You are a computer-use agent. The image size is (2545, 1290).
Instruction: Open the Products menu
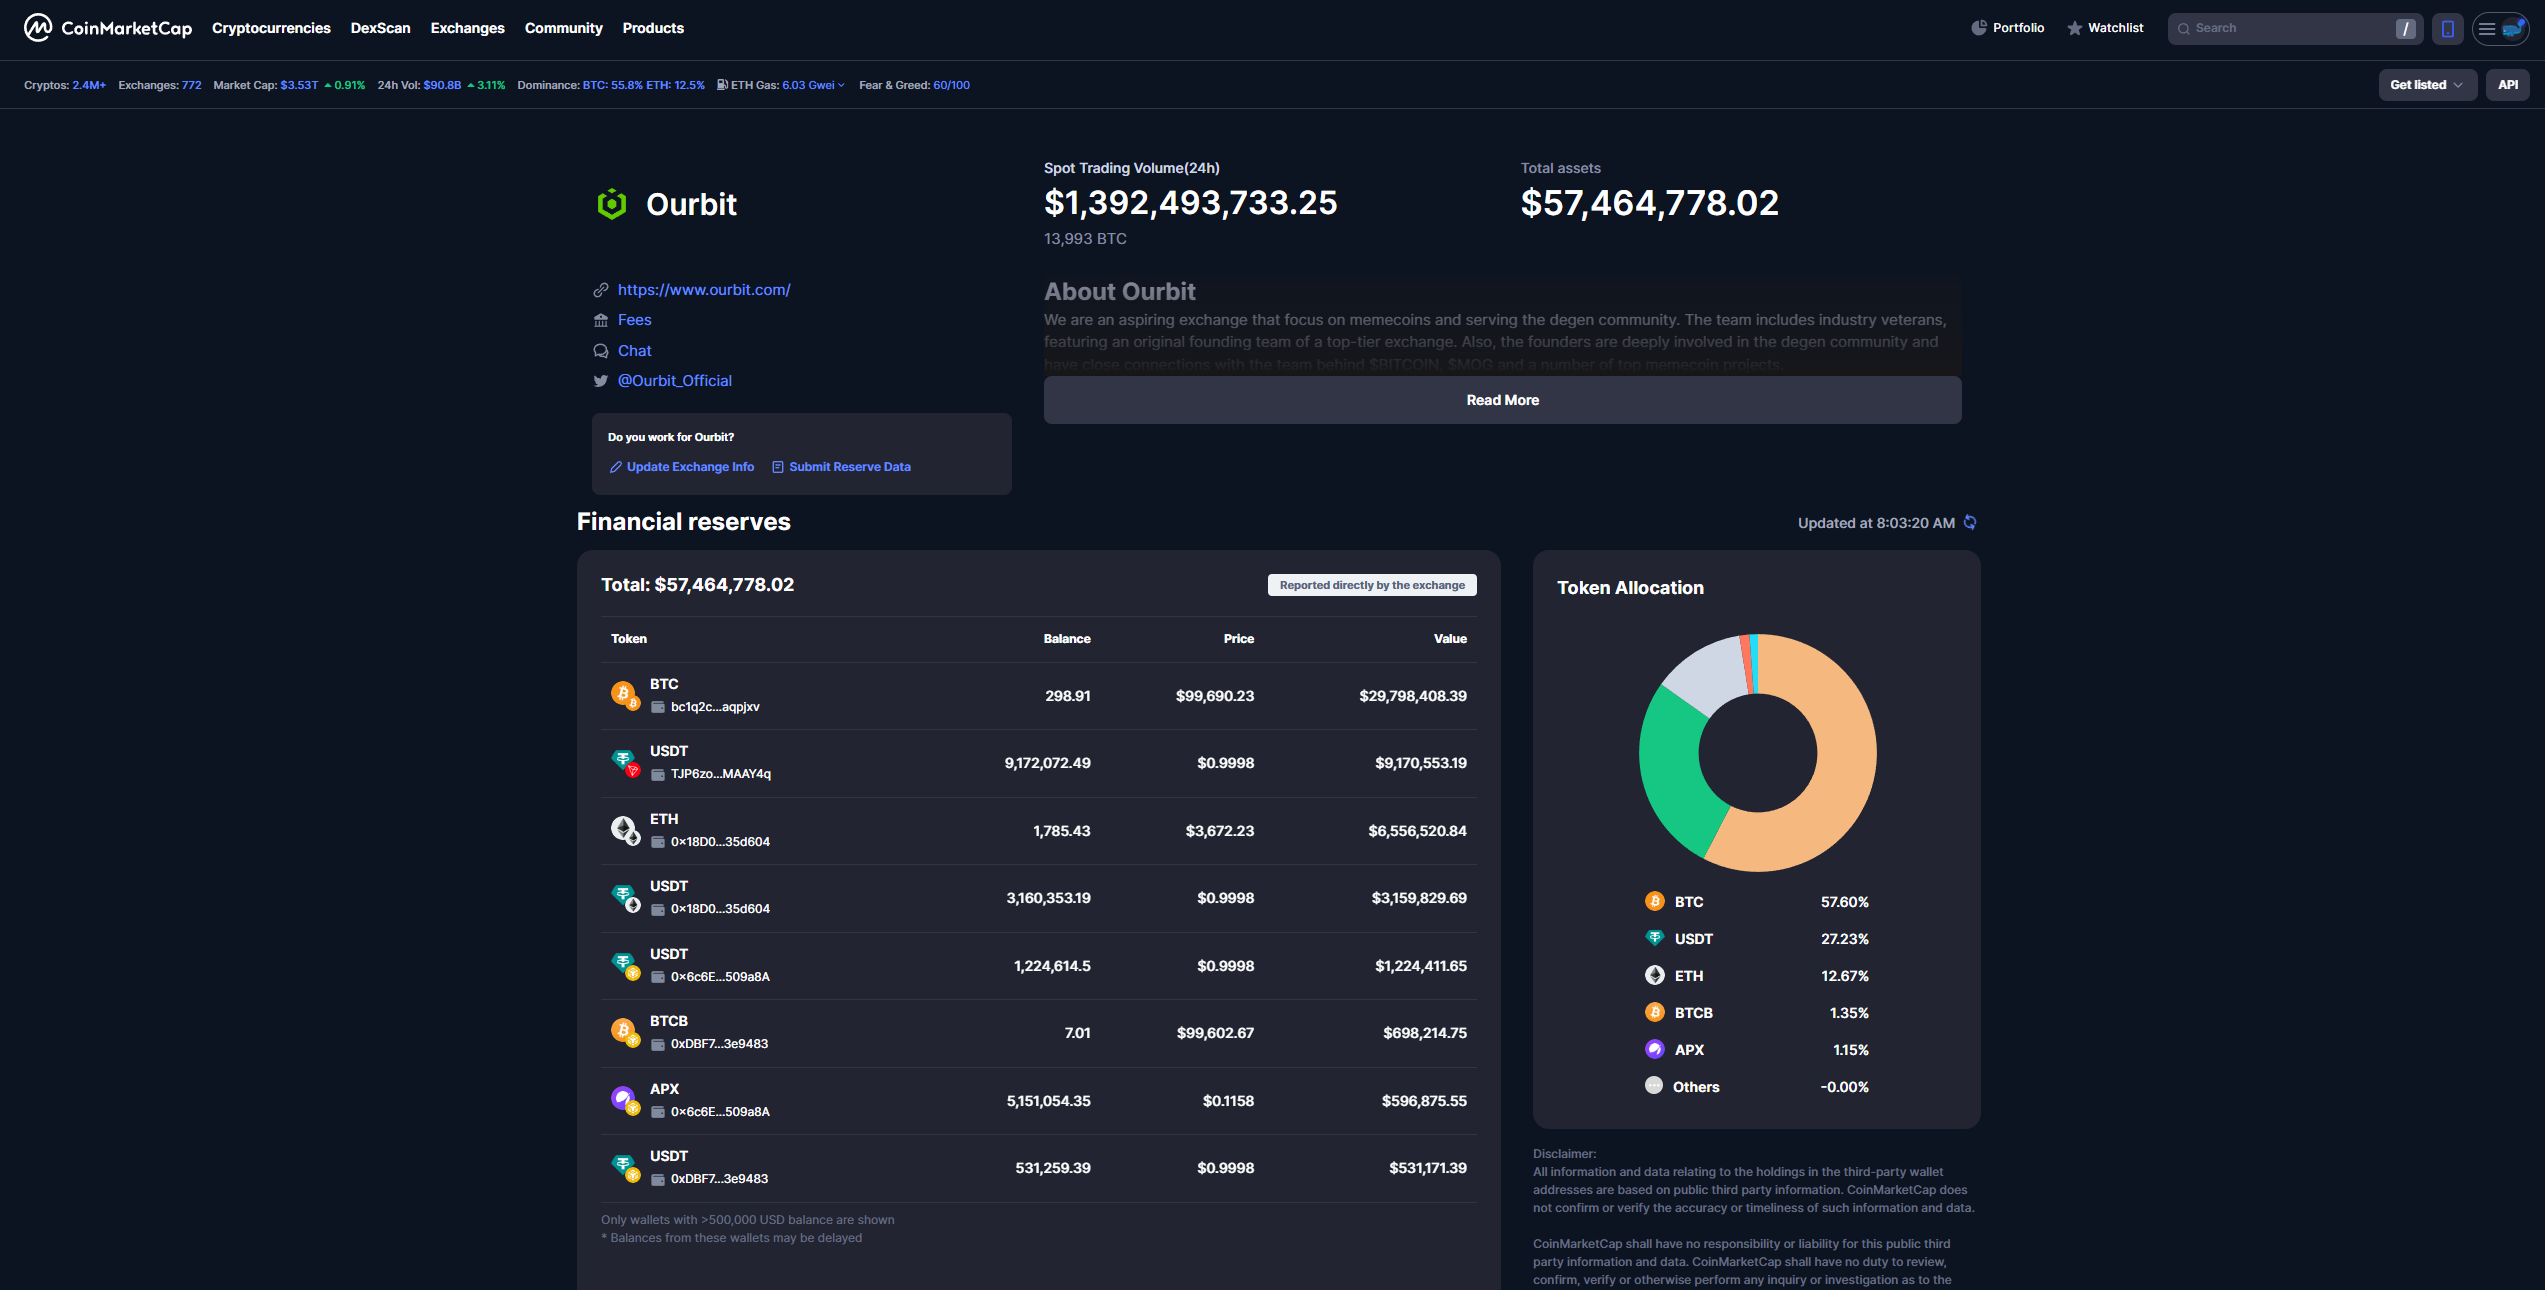[x=653, y=28]
